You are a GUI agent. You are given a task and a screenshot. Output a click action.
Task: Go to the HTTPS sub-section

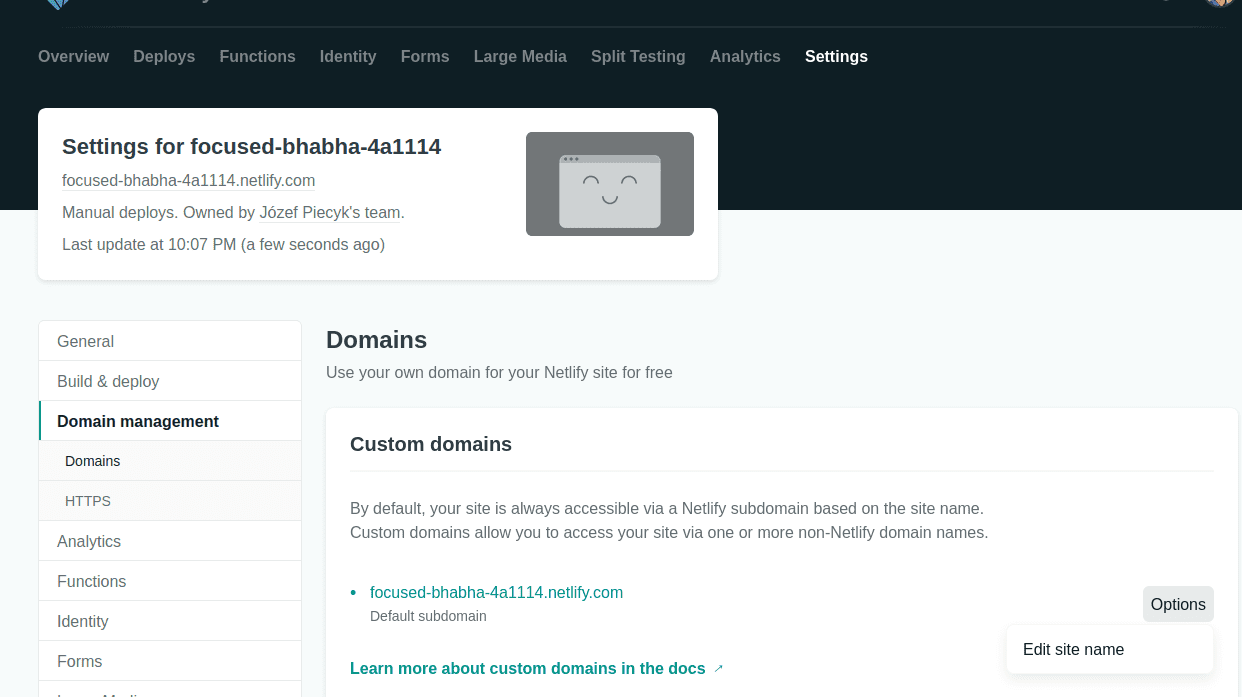[88, 501]
